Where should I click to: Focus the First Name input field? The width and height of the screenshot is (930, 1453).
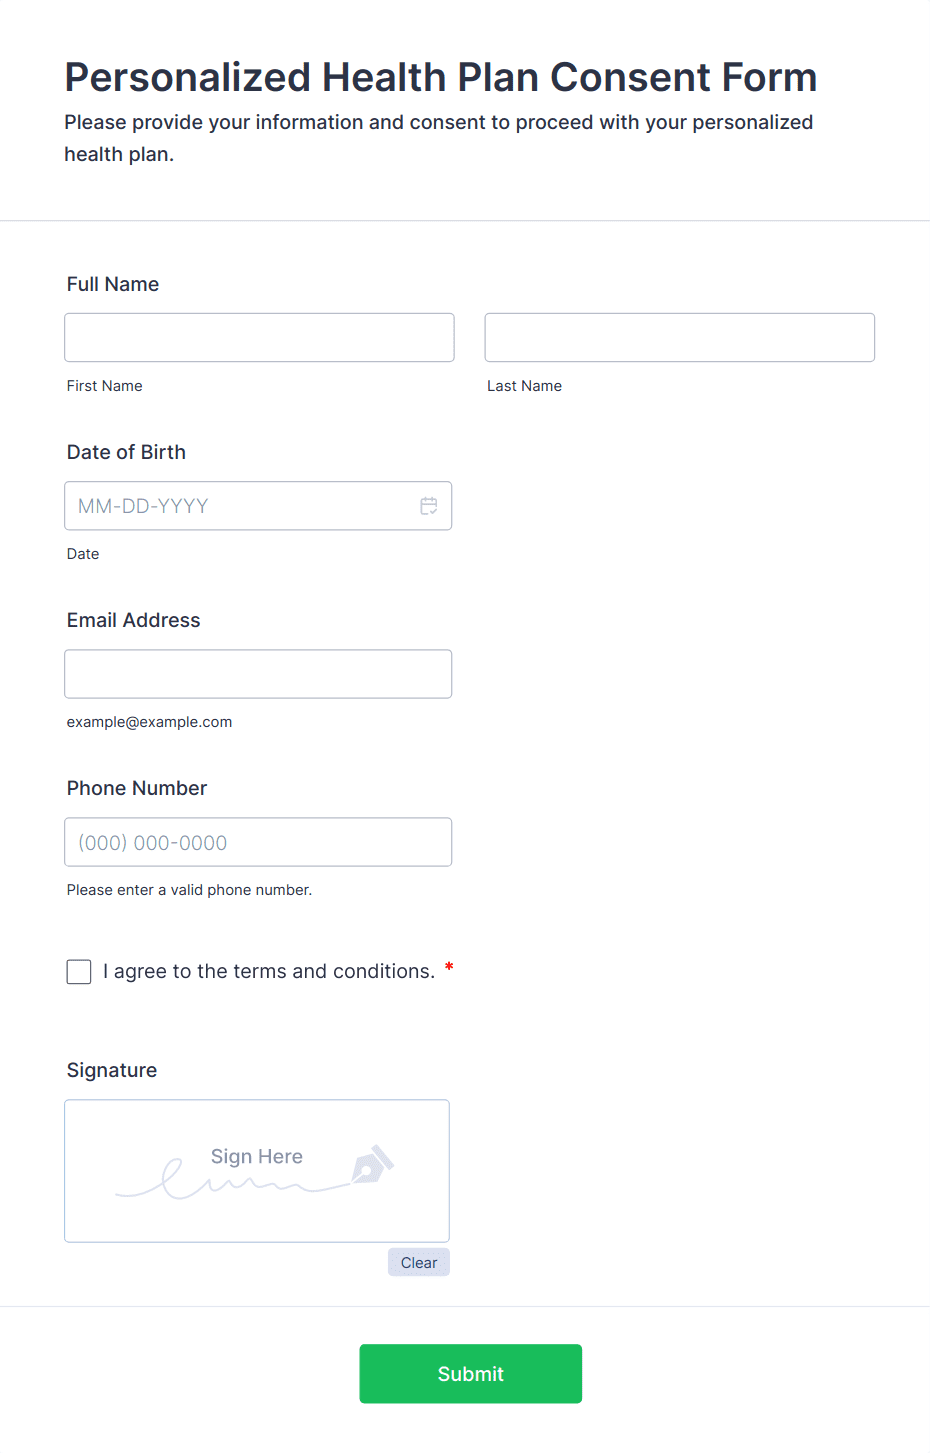(259, 338)
